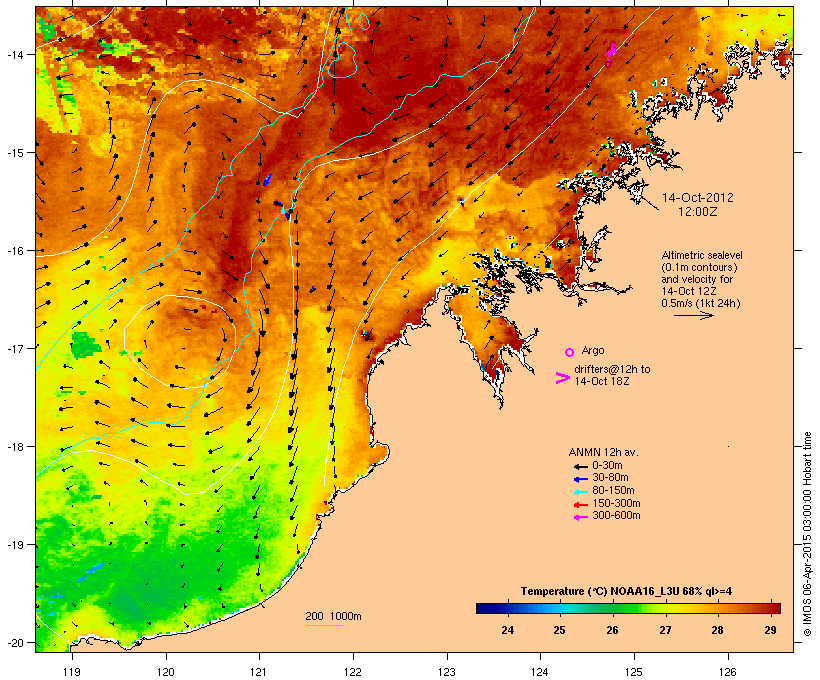
Task: Click the temperature colorbar near 24
Action: click(507, 608)
